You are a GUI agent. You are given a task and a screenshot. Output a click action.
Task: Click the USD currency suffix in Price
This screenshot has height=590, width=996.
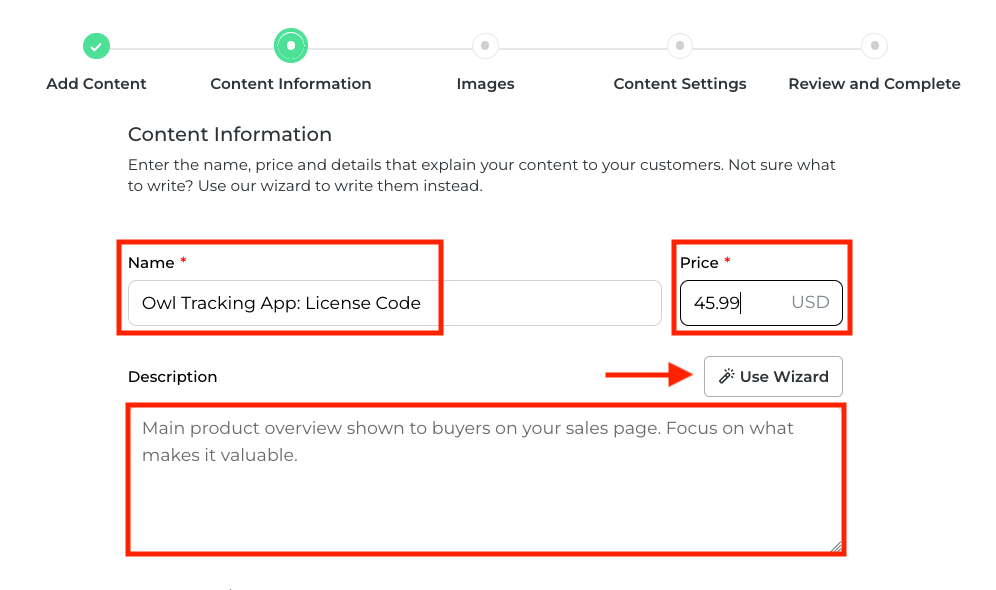[810, 303]
